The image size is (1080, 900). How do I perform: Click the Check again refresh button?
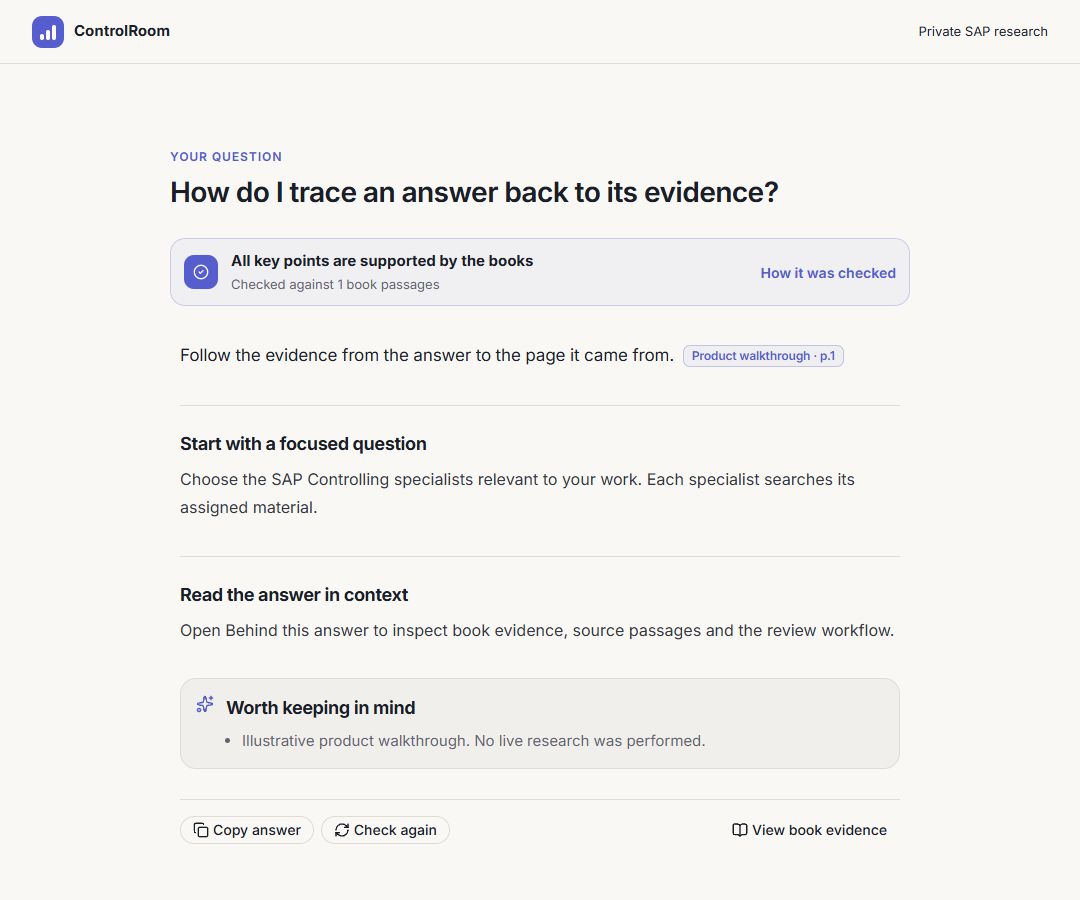click(385, 830)
